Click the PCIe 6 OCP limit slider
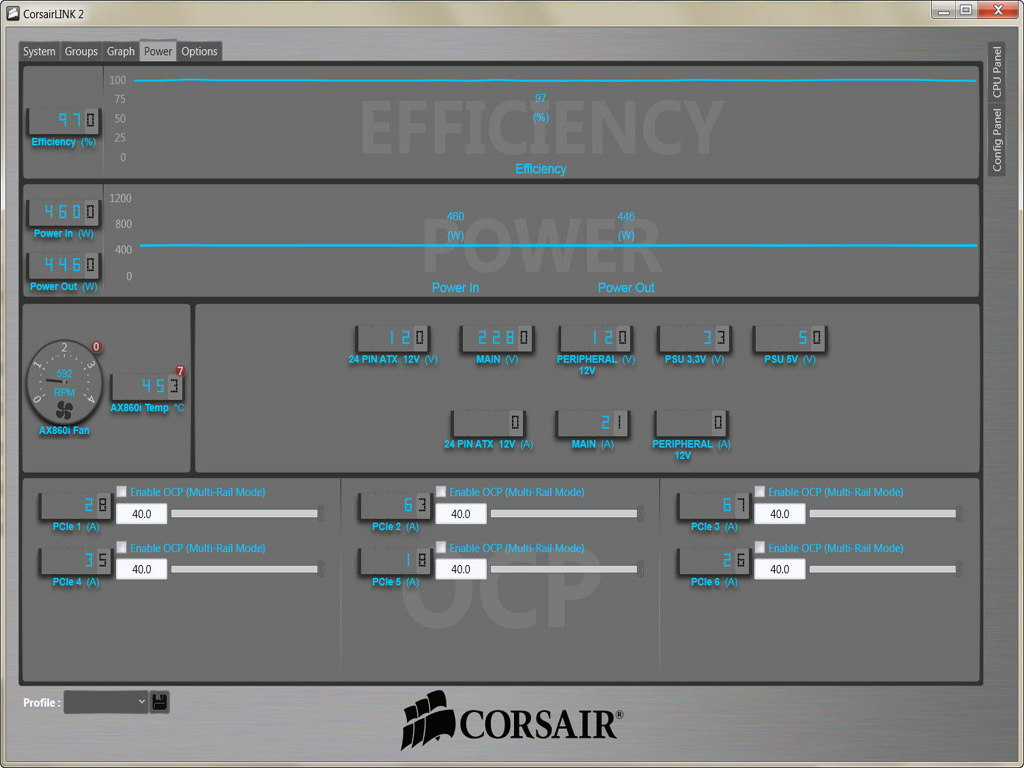This screenshot has width=1024, height=768. pos(886,569)
